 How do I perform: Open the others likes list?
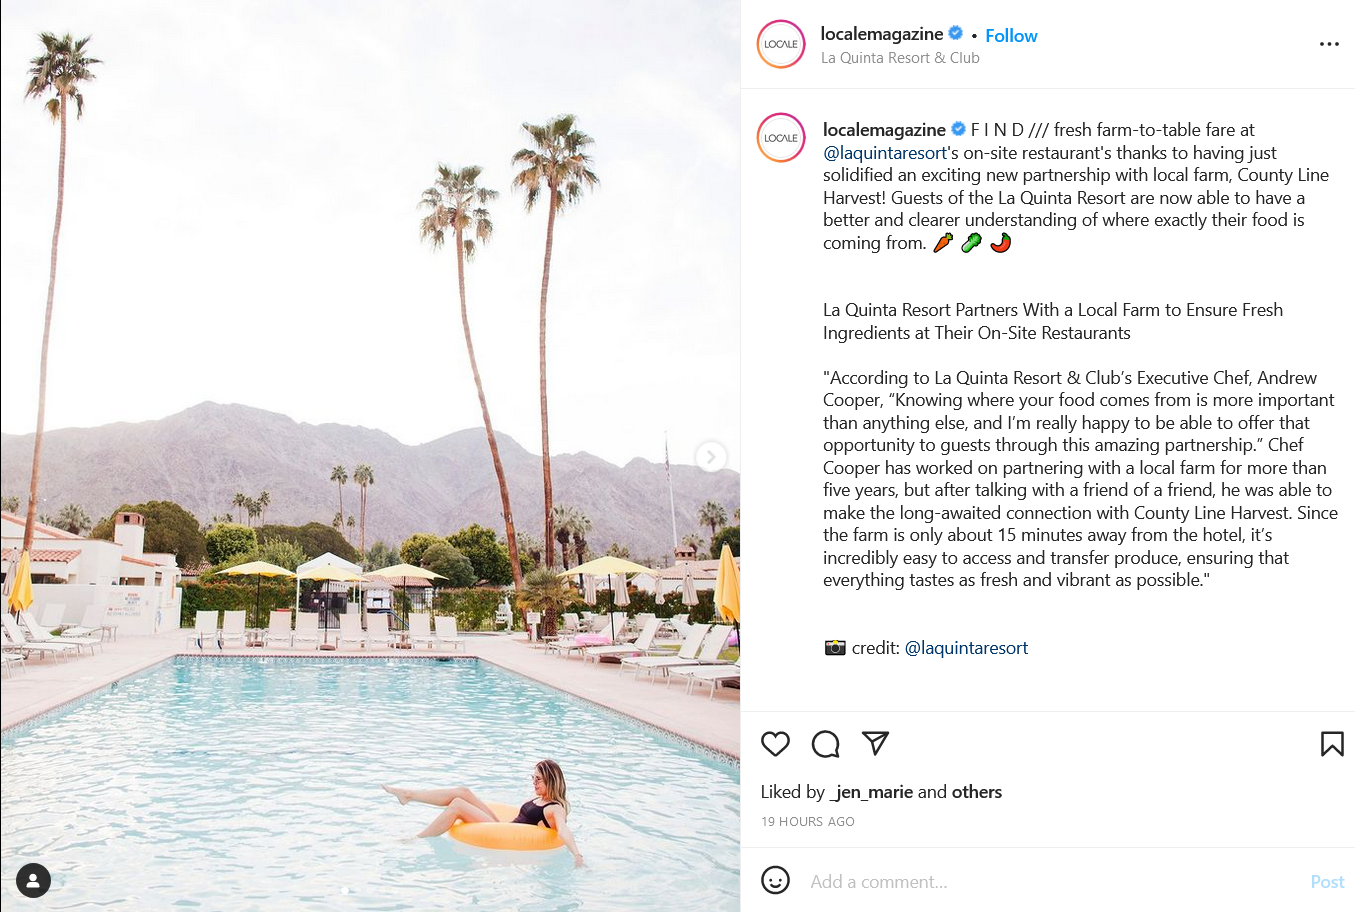coord(977,792)
